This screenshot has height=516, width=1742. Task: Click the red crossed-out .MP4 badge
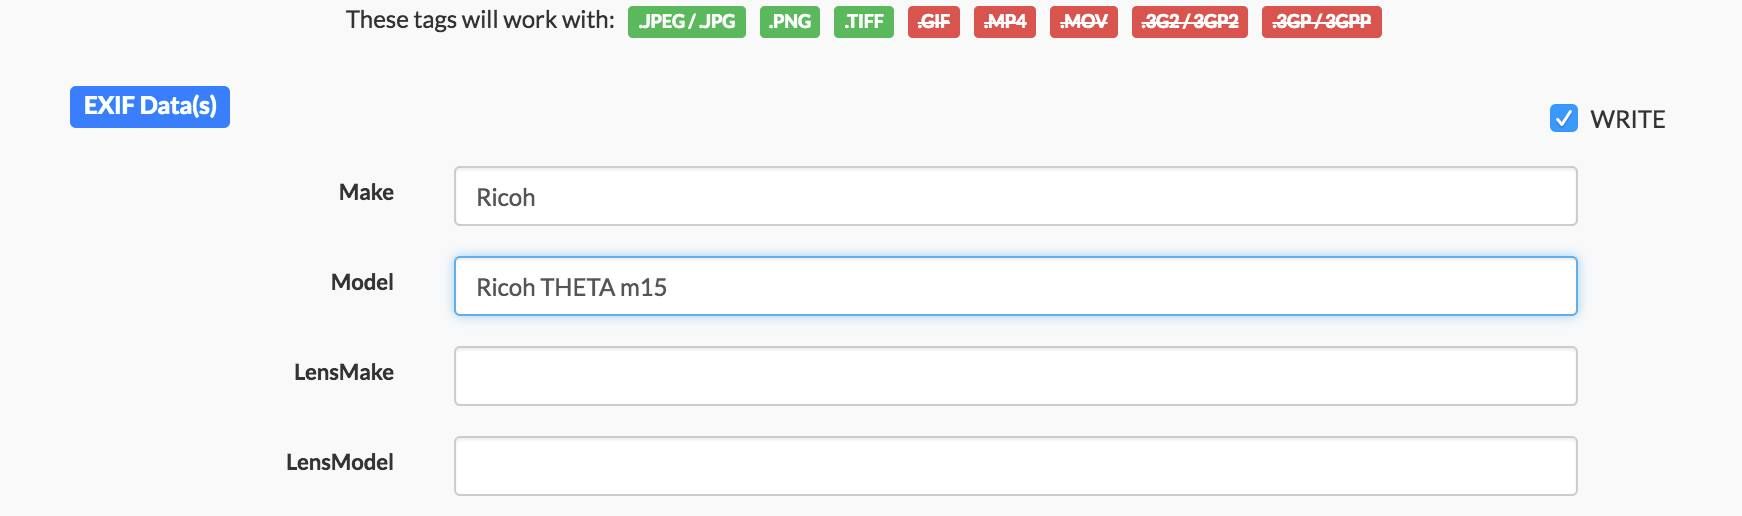click(1004, 22)
